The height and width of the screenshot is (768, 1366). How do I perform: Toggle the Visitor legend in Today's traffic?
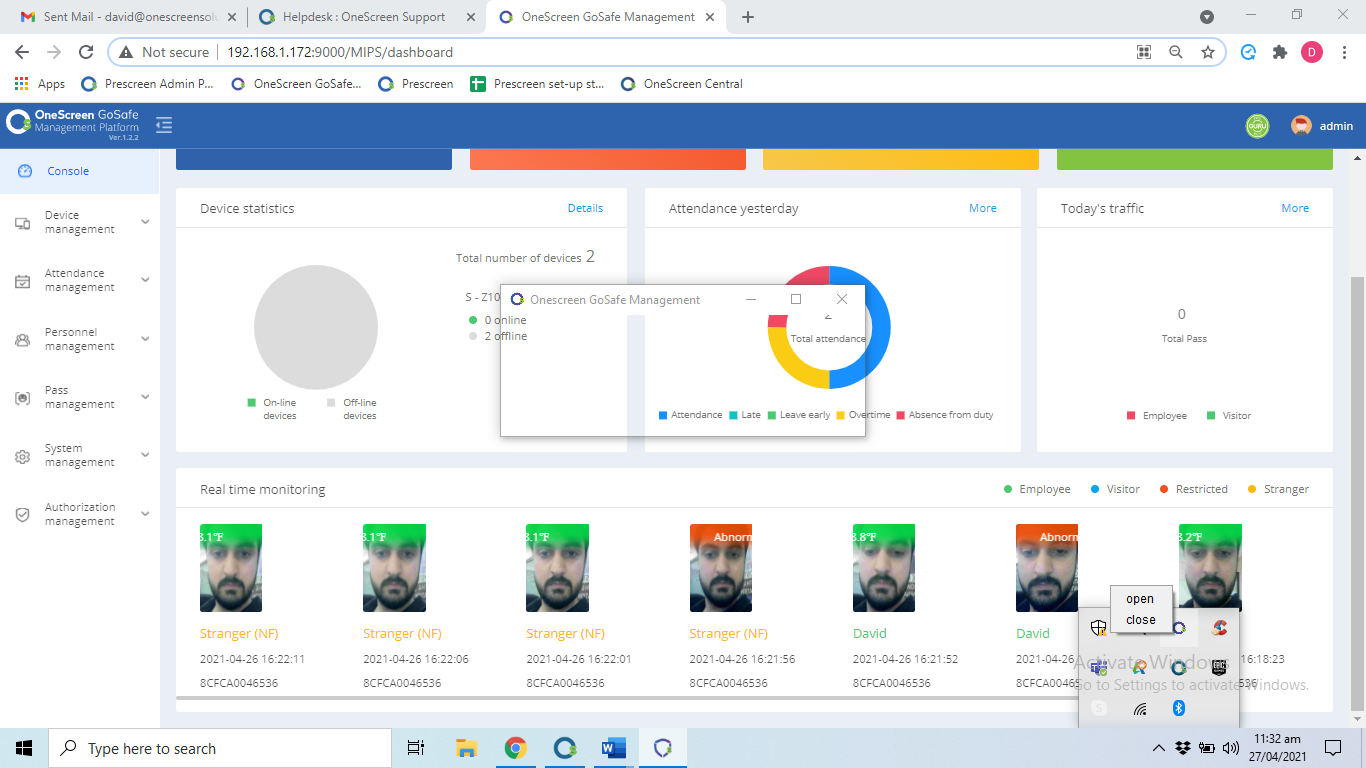pos(1228,416)
